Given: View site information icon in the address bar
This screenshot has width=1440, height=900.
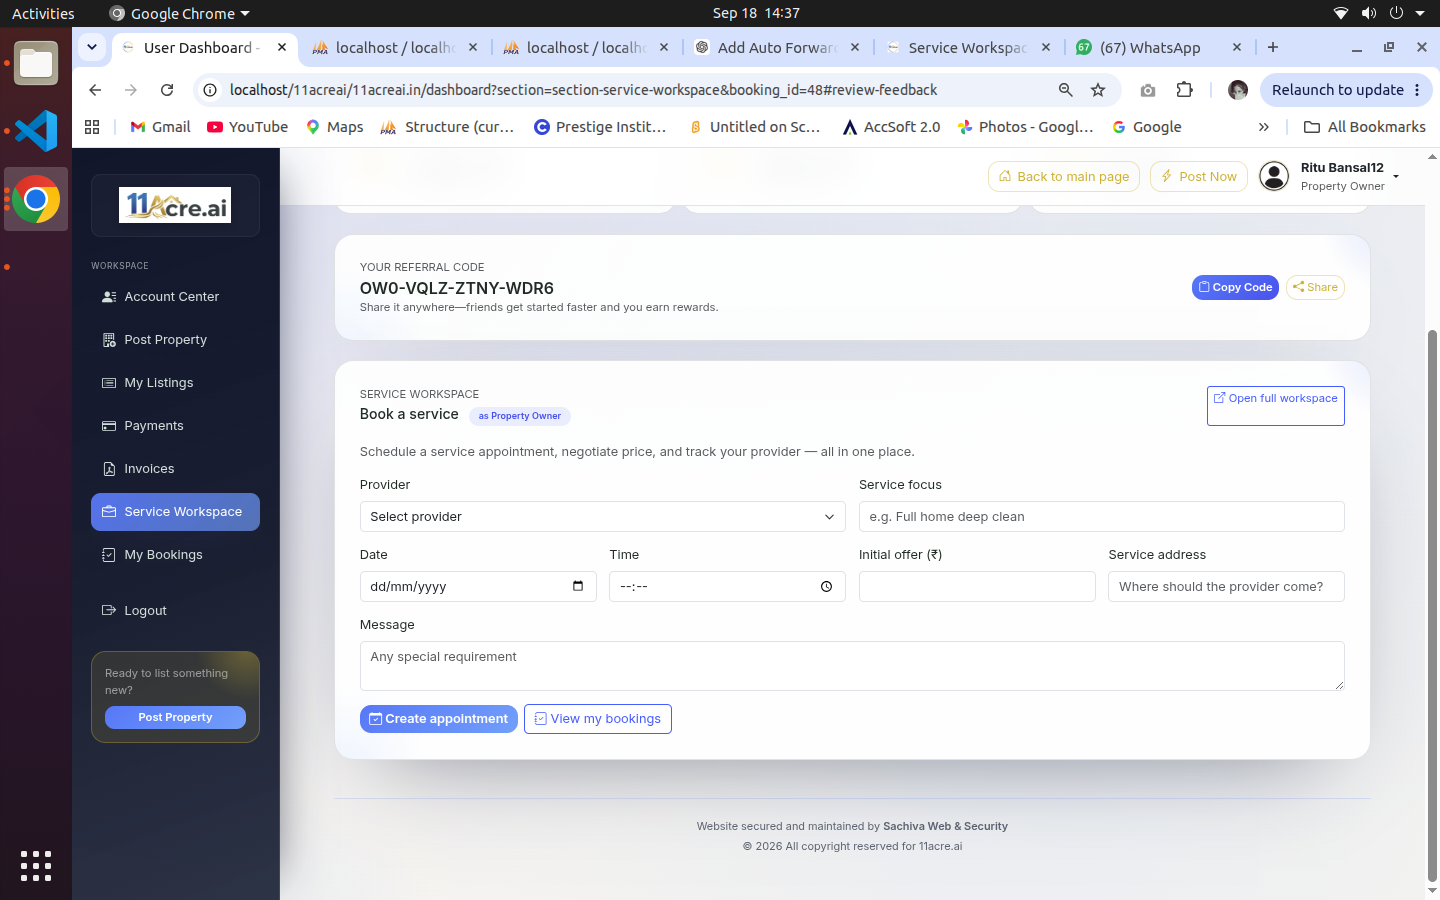Looking at the screenshot, I should pyautogui.click(x=210, y=90).
